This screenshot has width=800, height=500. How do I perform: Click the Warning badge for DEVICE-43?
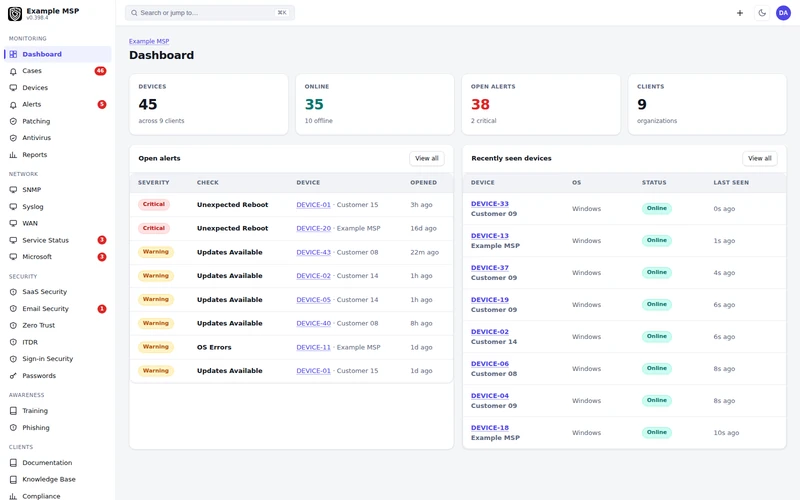156,252
